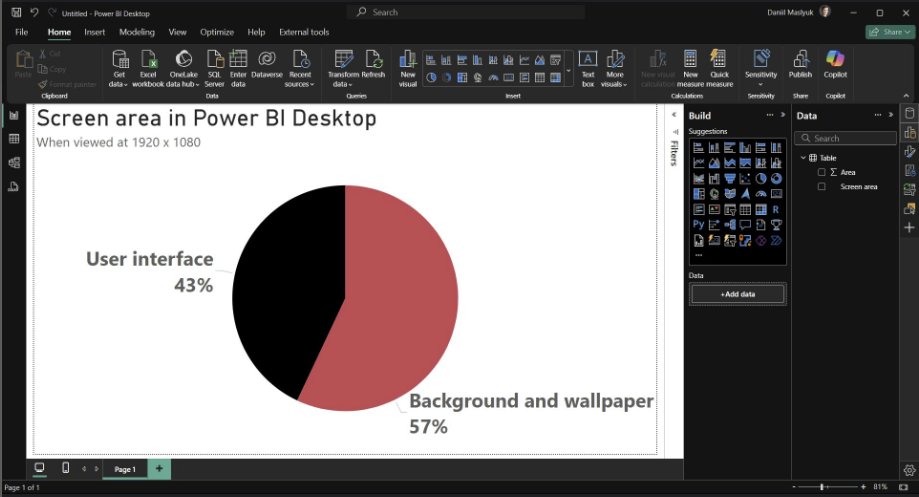Create a Quick measure
The image size is (919, 497).
719,69
